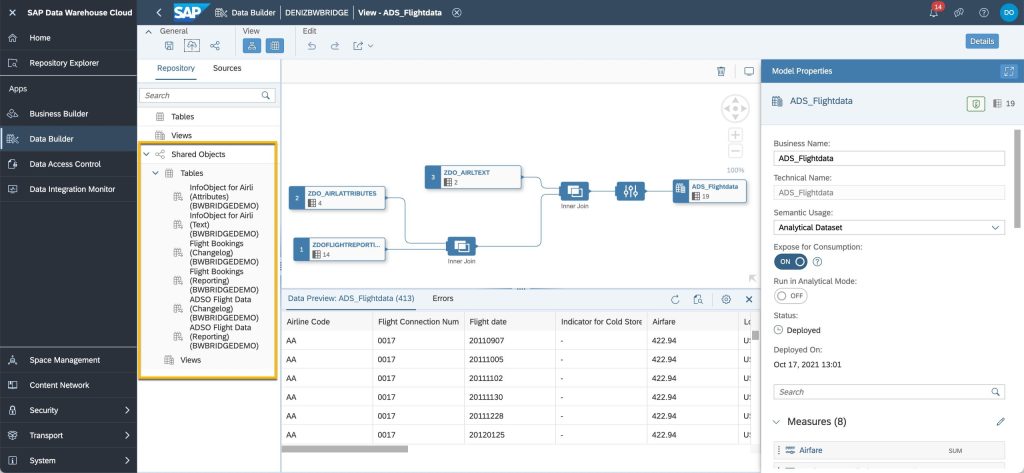The width and height of the screenshot is (1024, 473).
Task: Select ADSO Flight Data (Reporting) table
Action: [x=222, y=336]
